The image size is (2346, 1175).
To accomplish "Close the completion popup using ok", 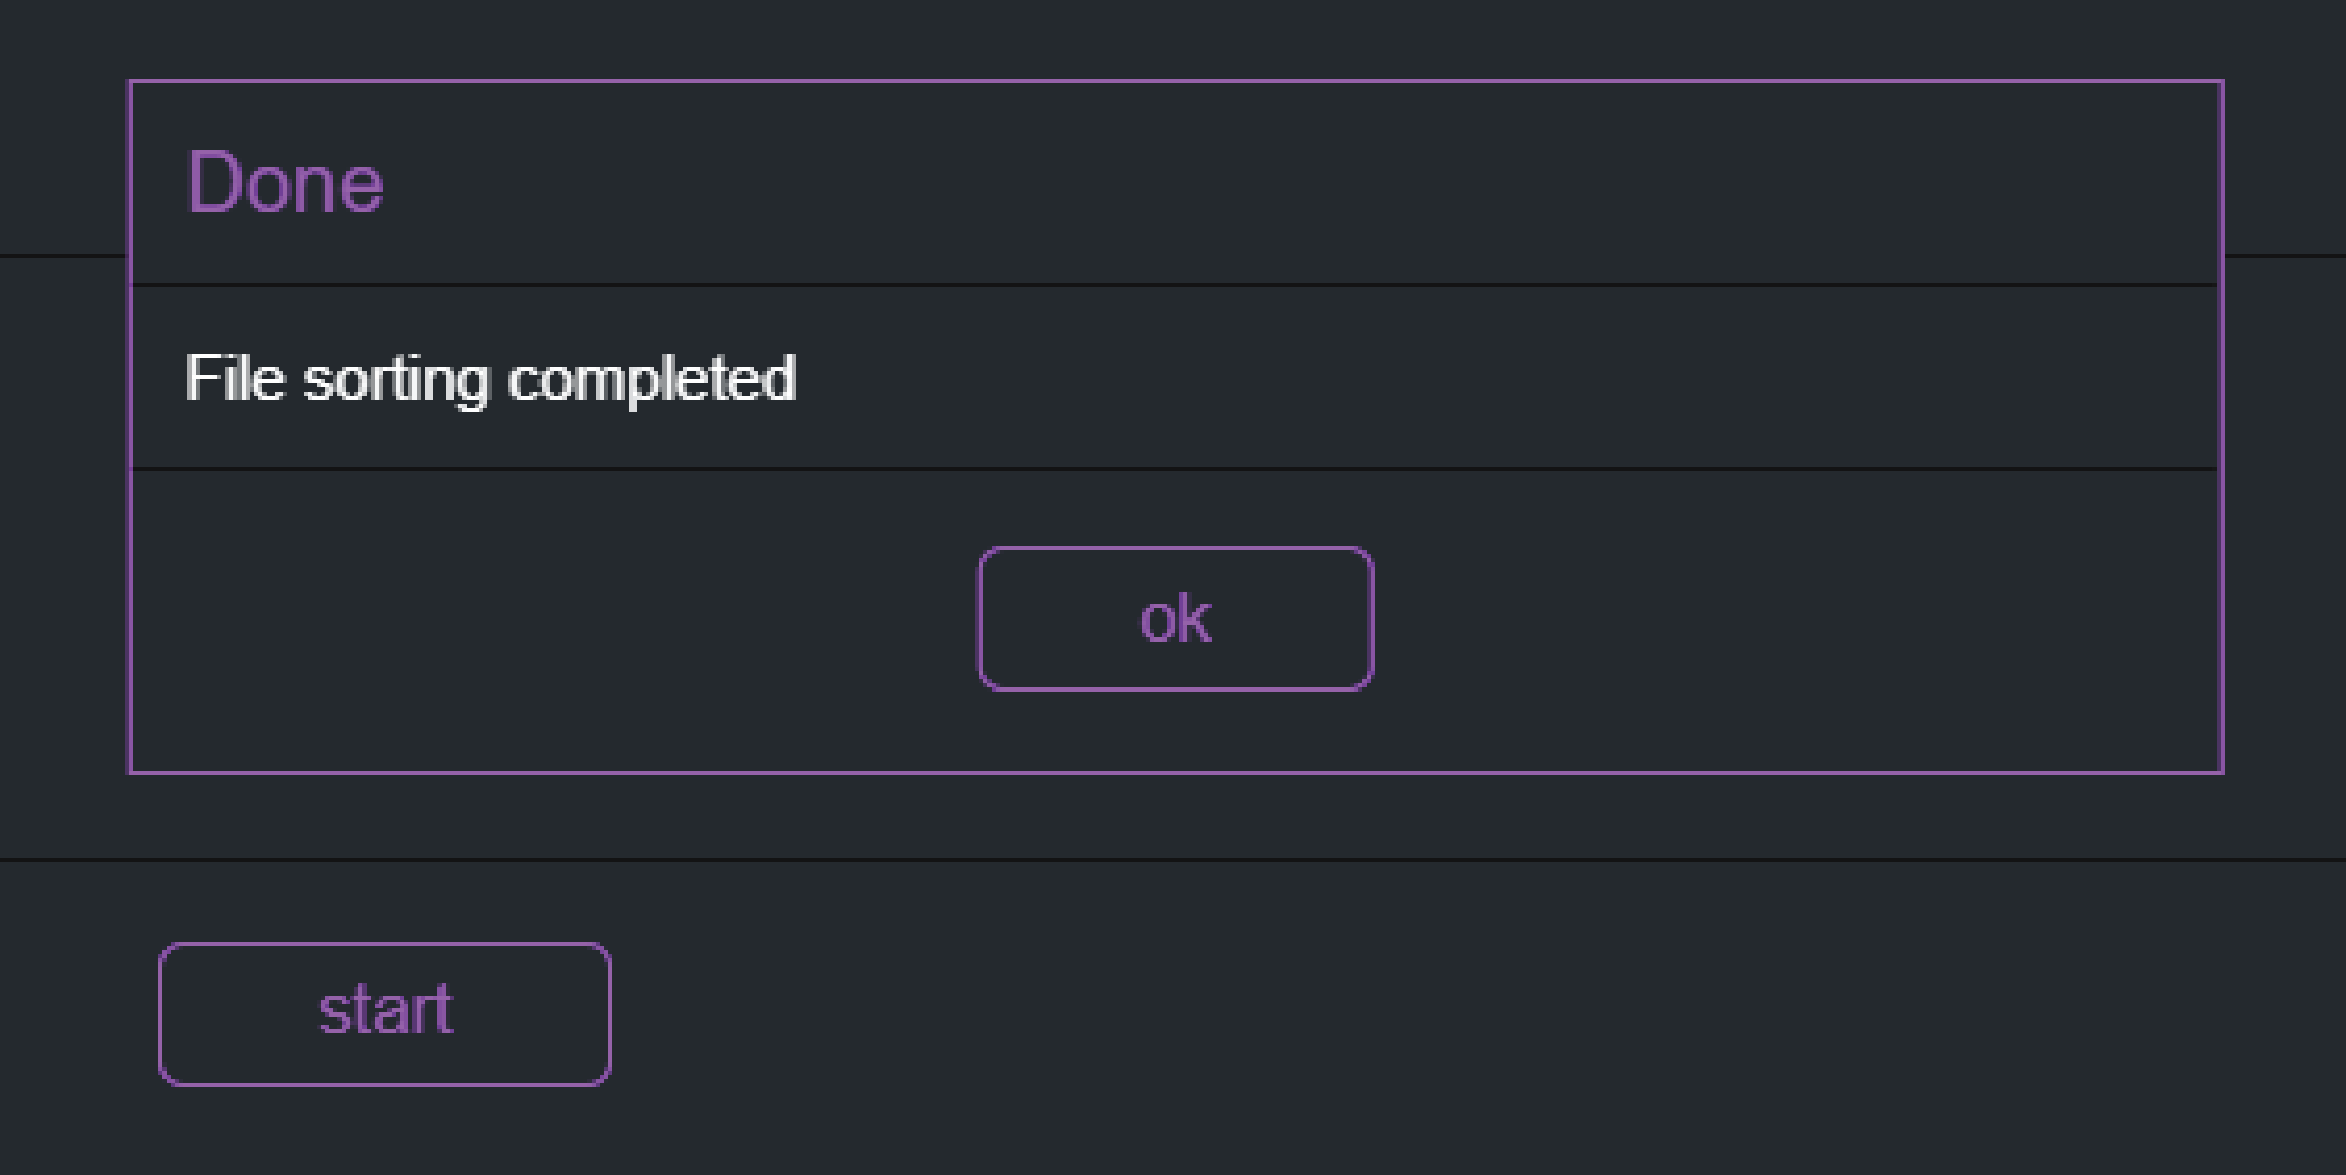I will pyautogui.click(x=1175, y=619).
